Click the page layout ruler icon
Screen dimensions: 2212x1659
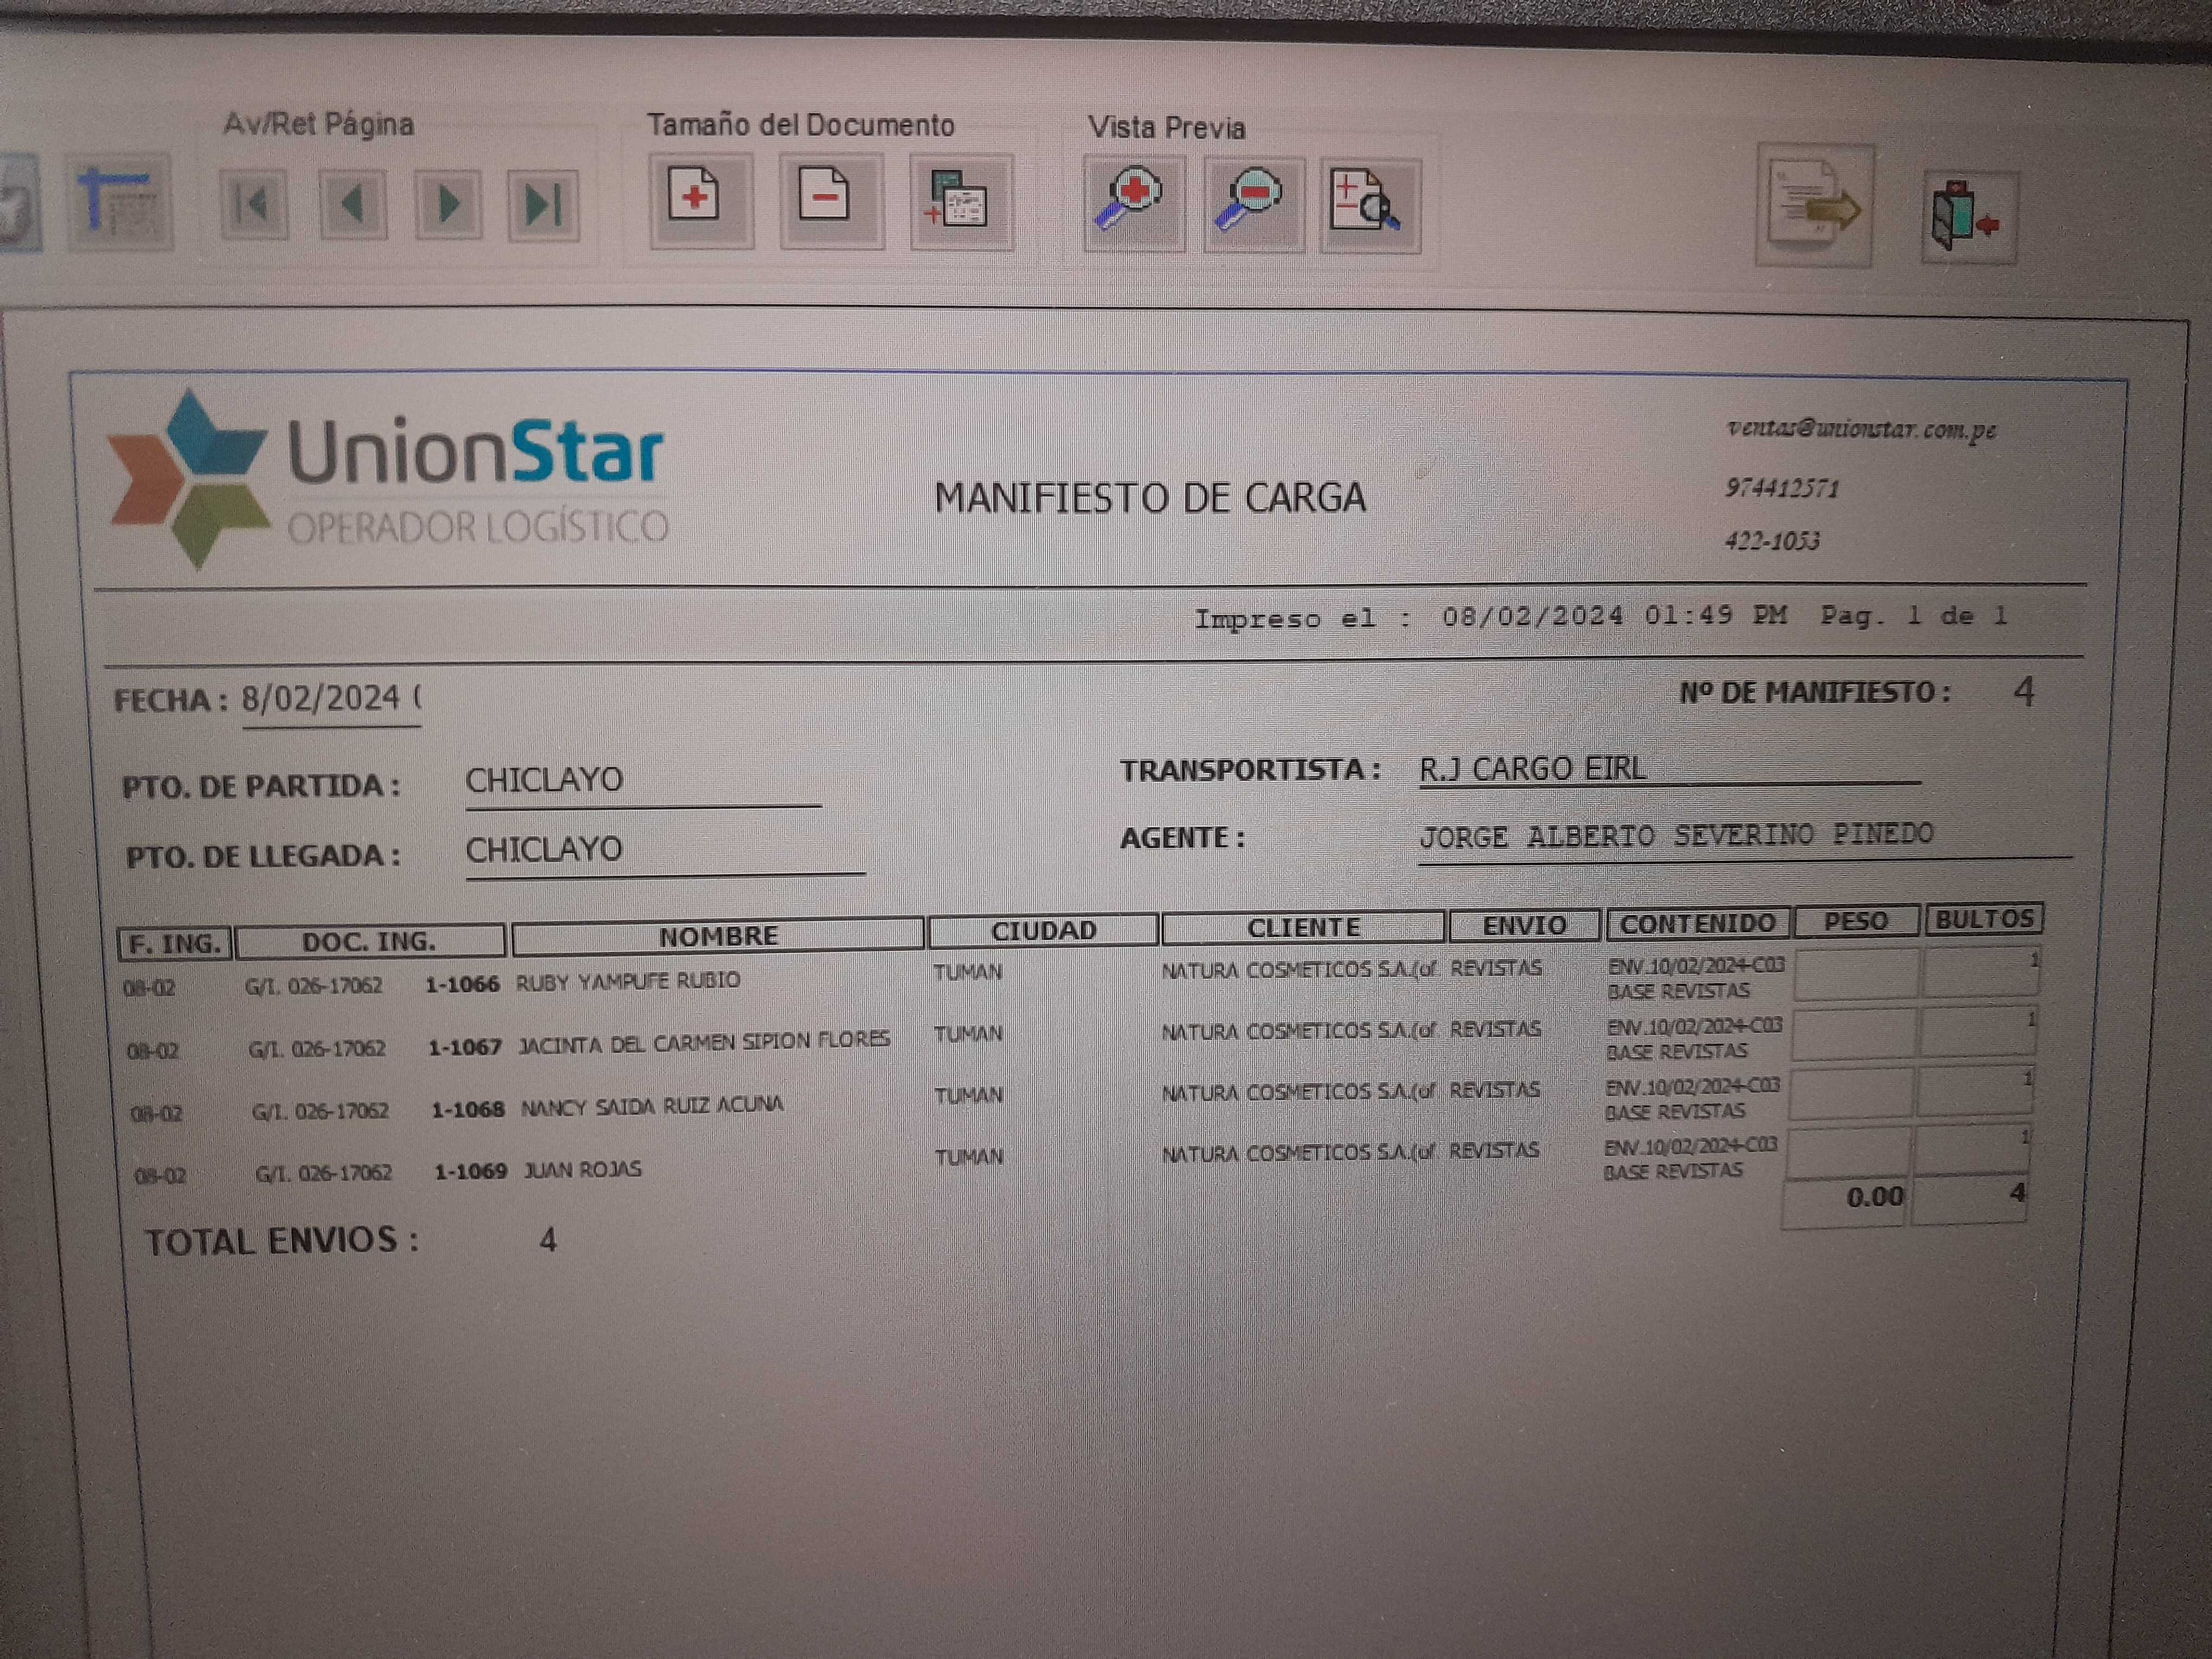point(120,204)
